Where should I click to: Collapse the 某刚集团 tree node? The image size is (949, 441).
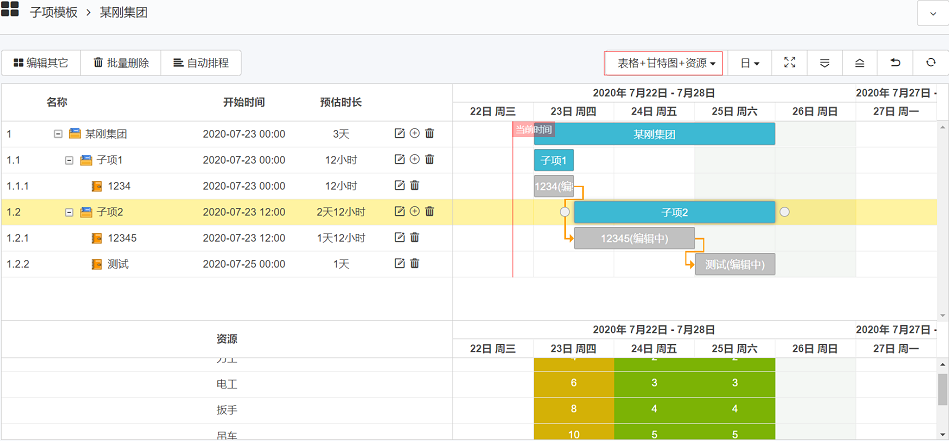[58, 134]
